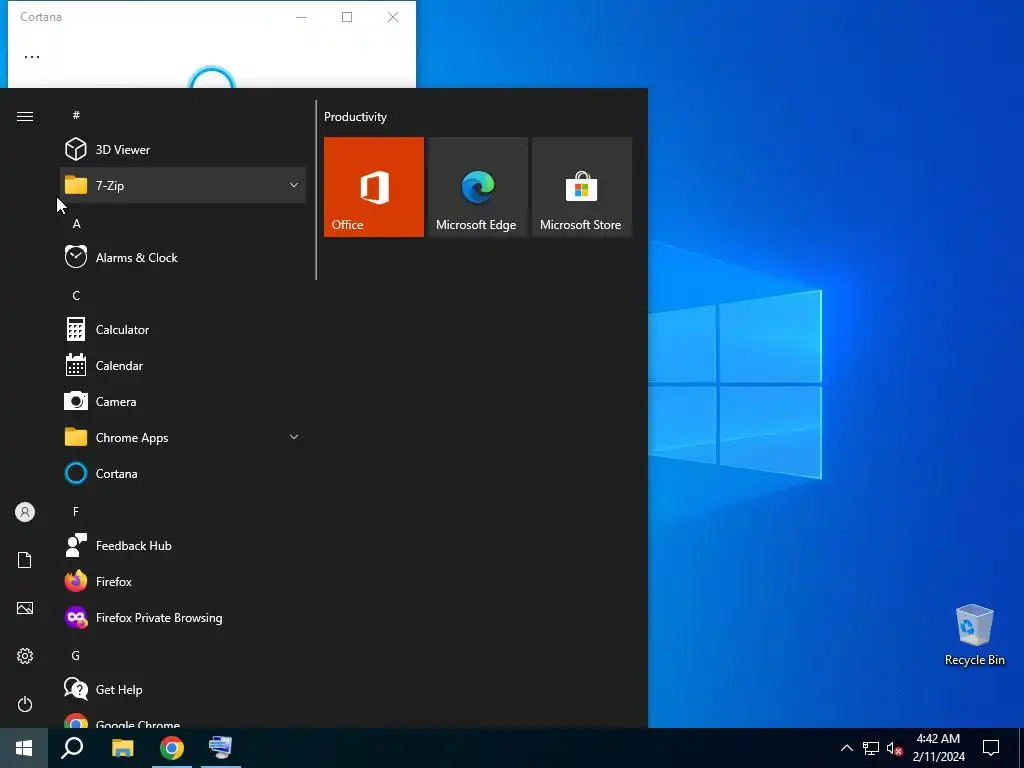This screenshot has height=768, width=1024.
Task: Launch the Camera app
Action: click(183, 401)
